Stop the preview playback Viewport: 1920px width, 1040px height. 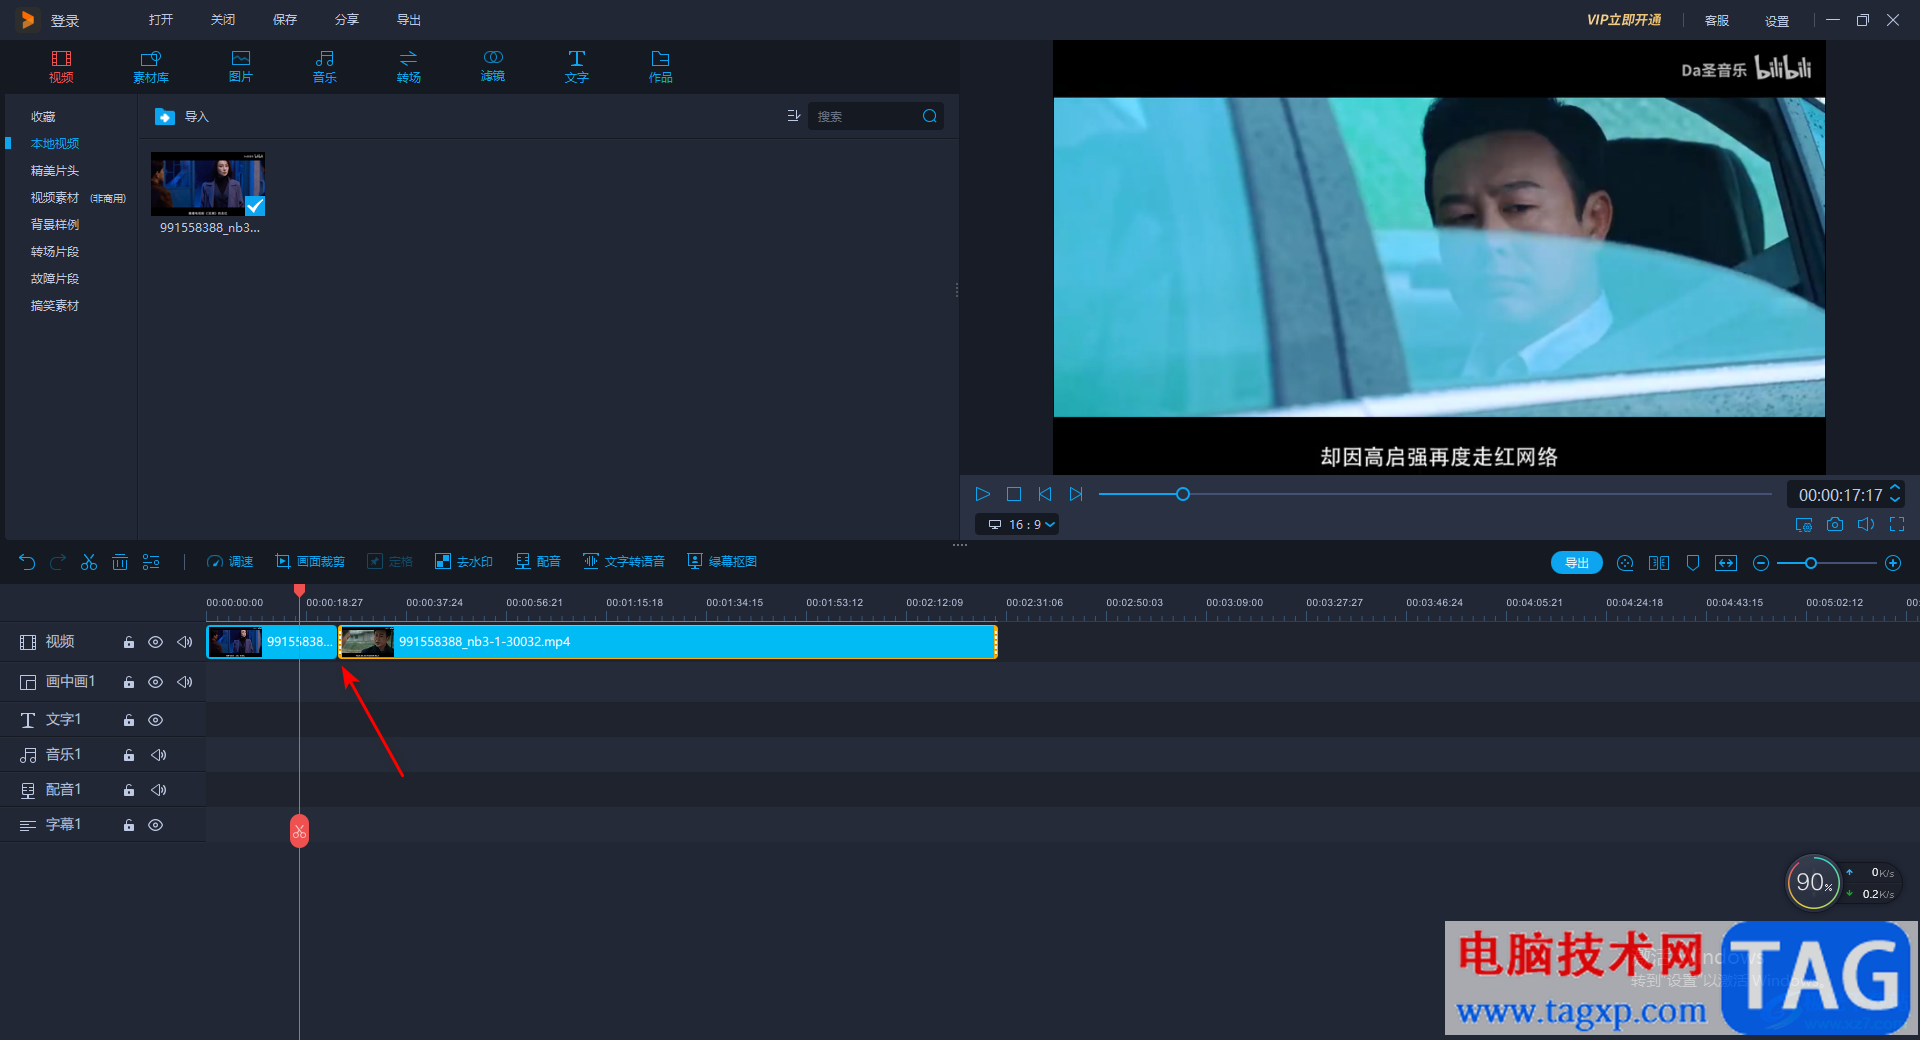[x=1014, y=494]
